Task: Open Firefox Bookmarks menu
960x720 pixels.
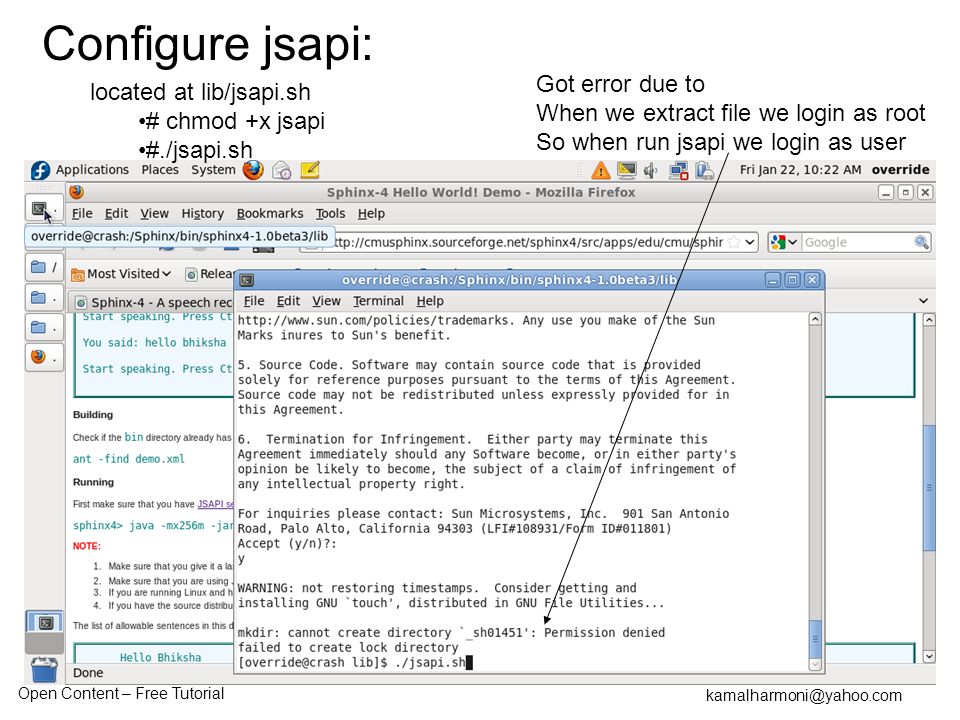Action: [x=270, y=214]
